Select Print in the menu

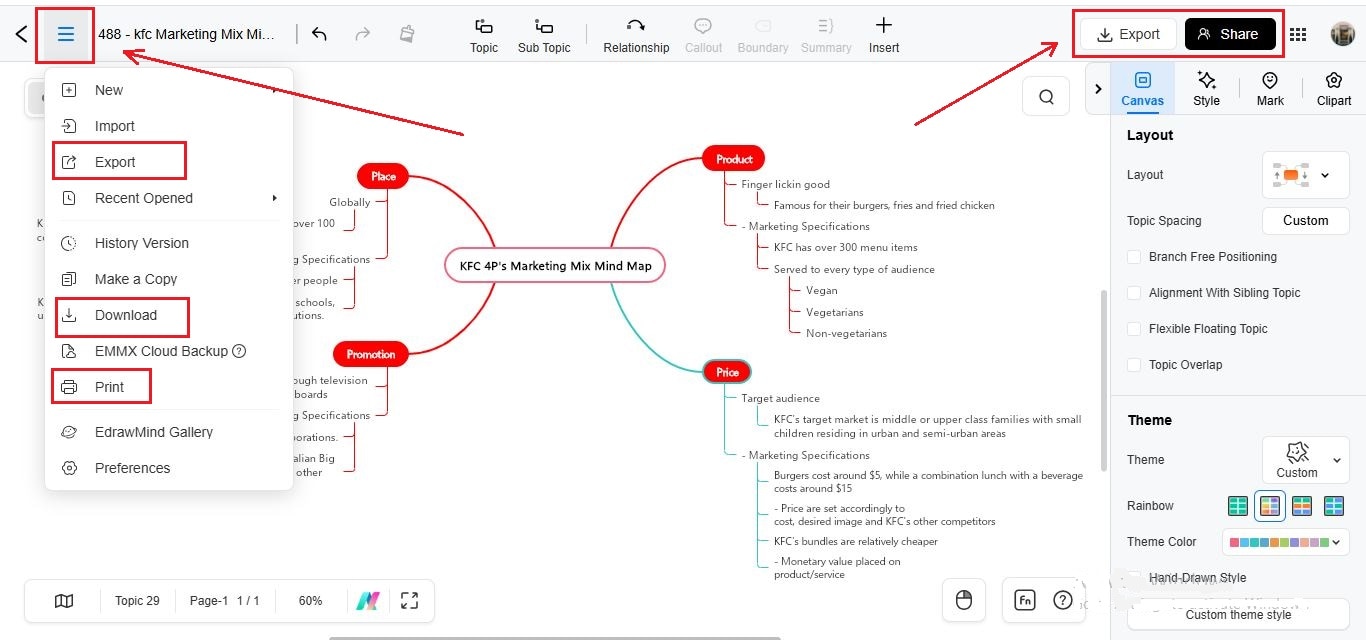coord(169,387)
